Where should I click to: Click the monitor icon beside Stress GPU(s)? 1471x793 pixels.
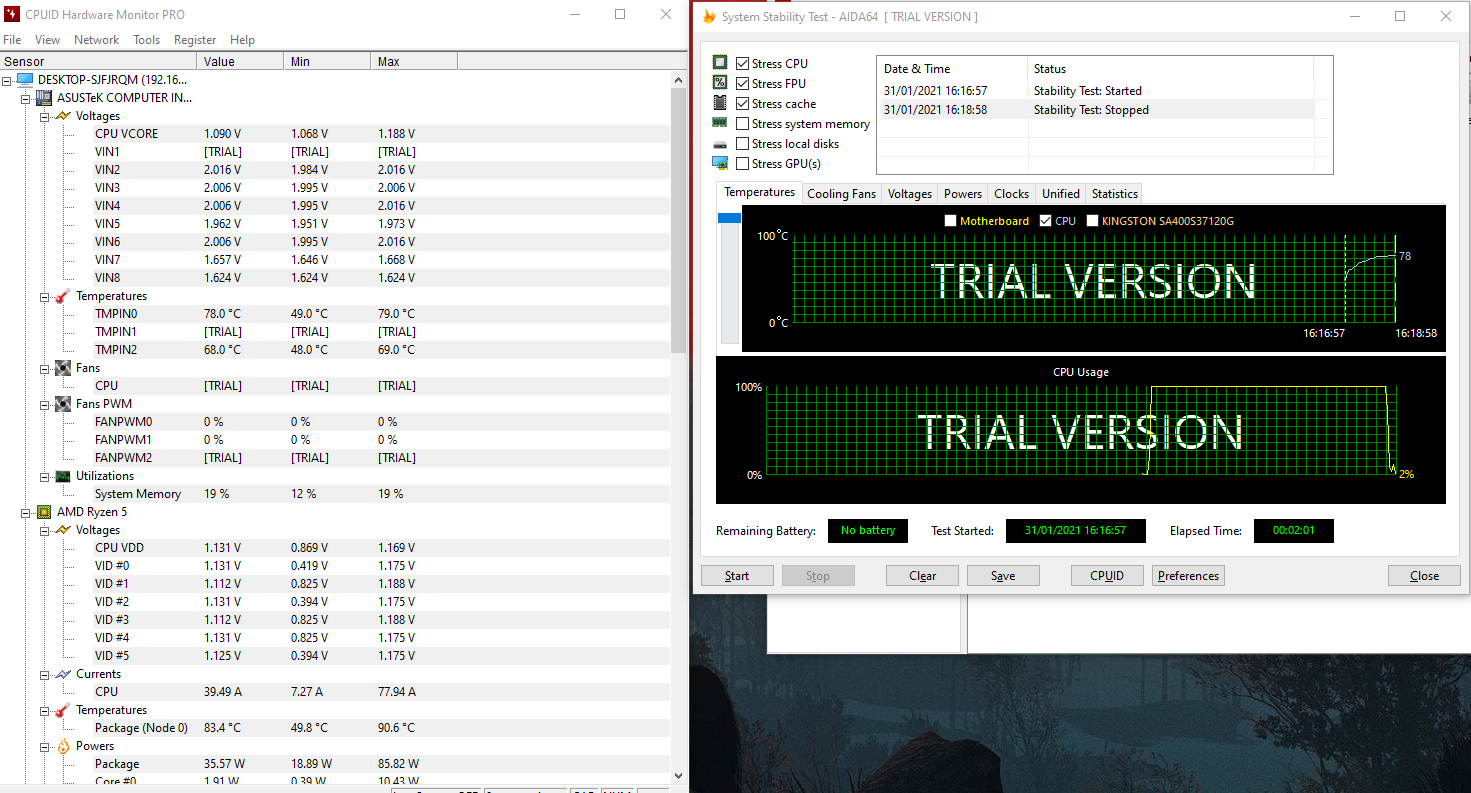720,163
